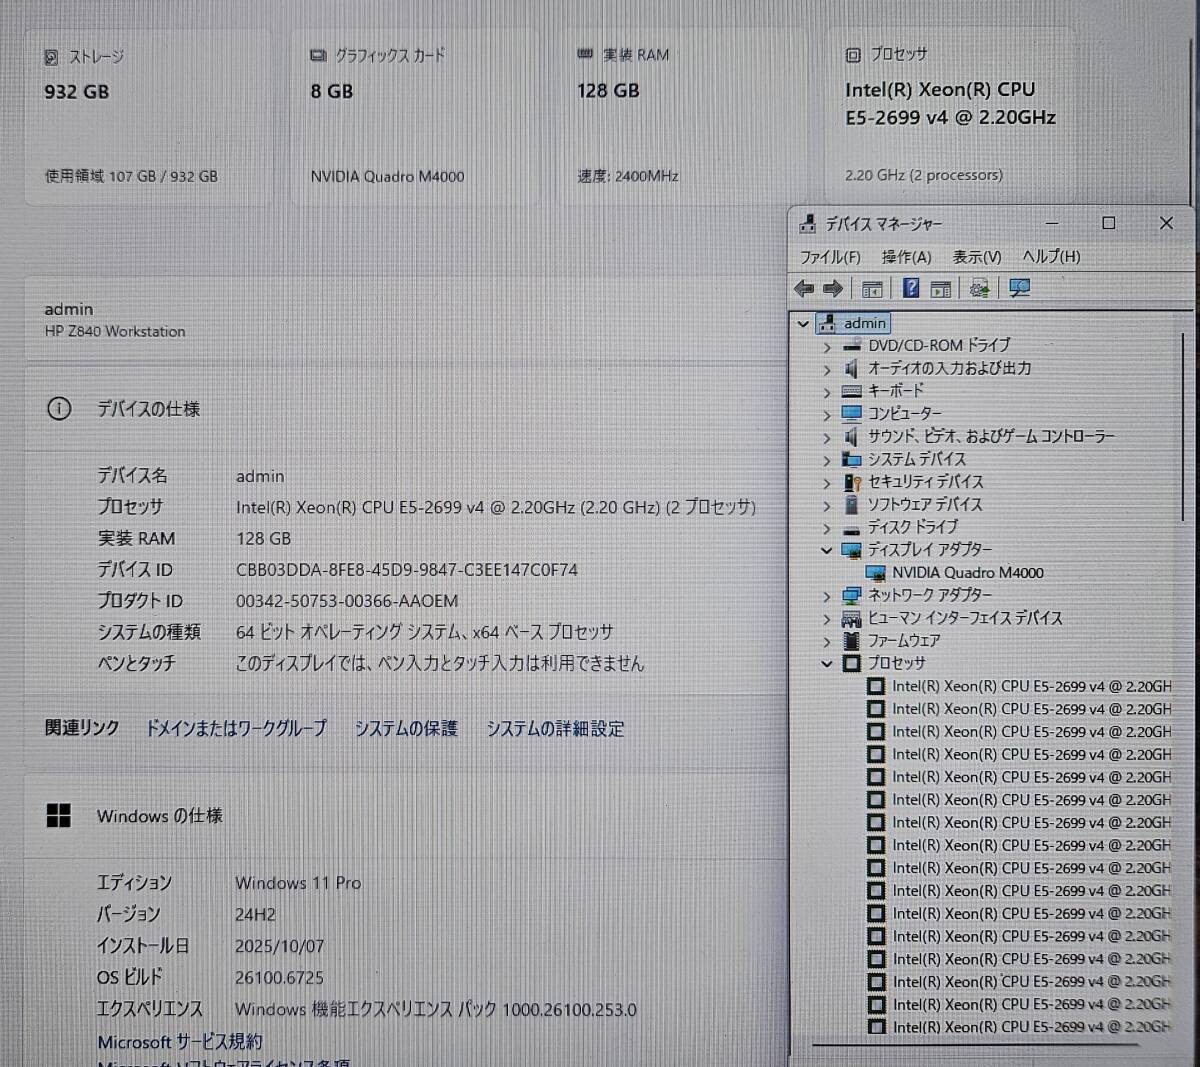Viewport: 1200px width, 1067px height.
Task: Open the システムの詳細設定 link
Action: pyautogui.click(x=555, y=729)
